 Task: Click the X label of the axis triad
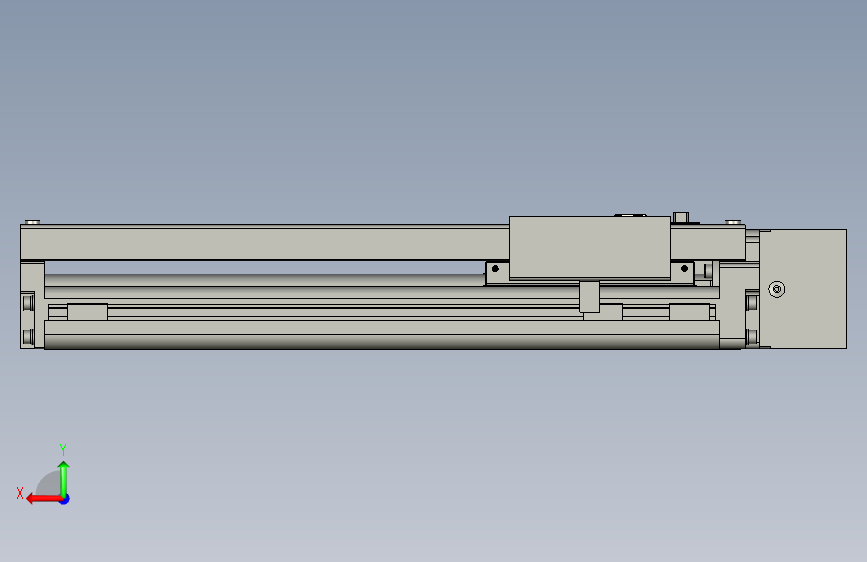(x=20, y=493)
